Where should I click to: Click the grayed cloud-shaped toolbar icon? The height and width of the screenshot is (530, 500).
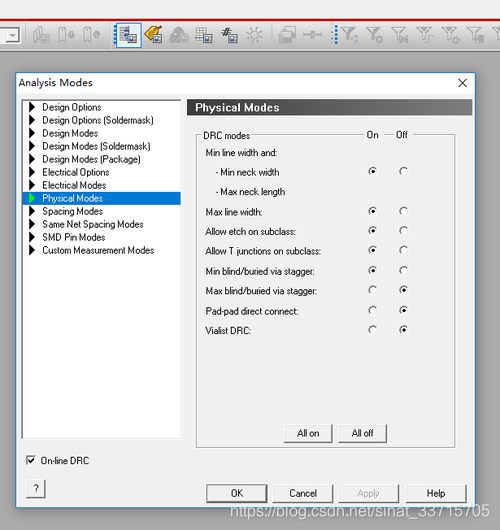pos(179,35)
